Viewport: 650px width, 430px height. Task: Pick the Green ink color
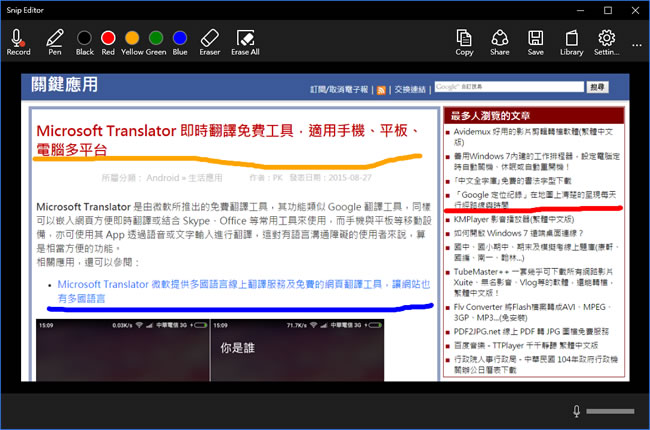(156, 42)
